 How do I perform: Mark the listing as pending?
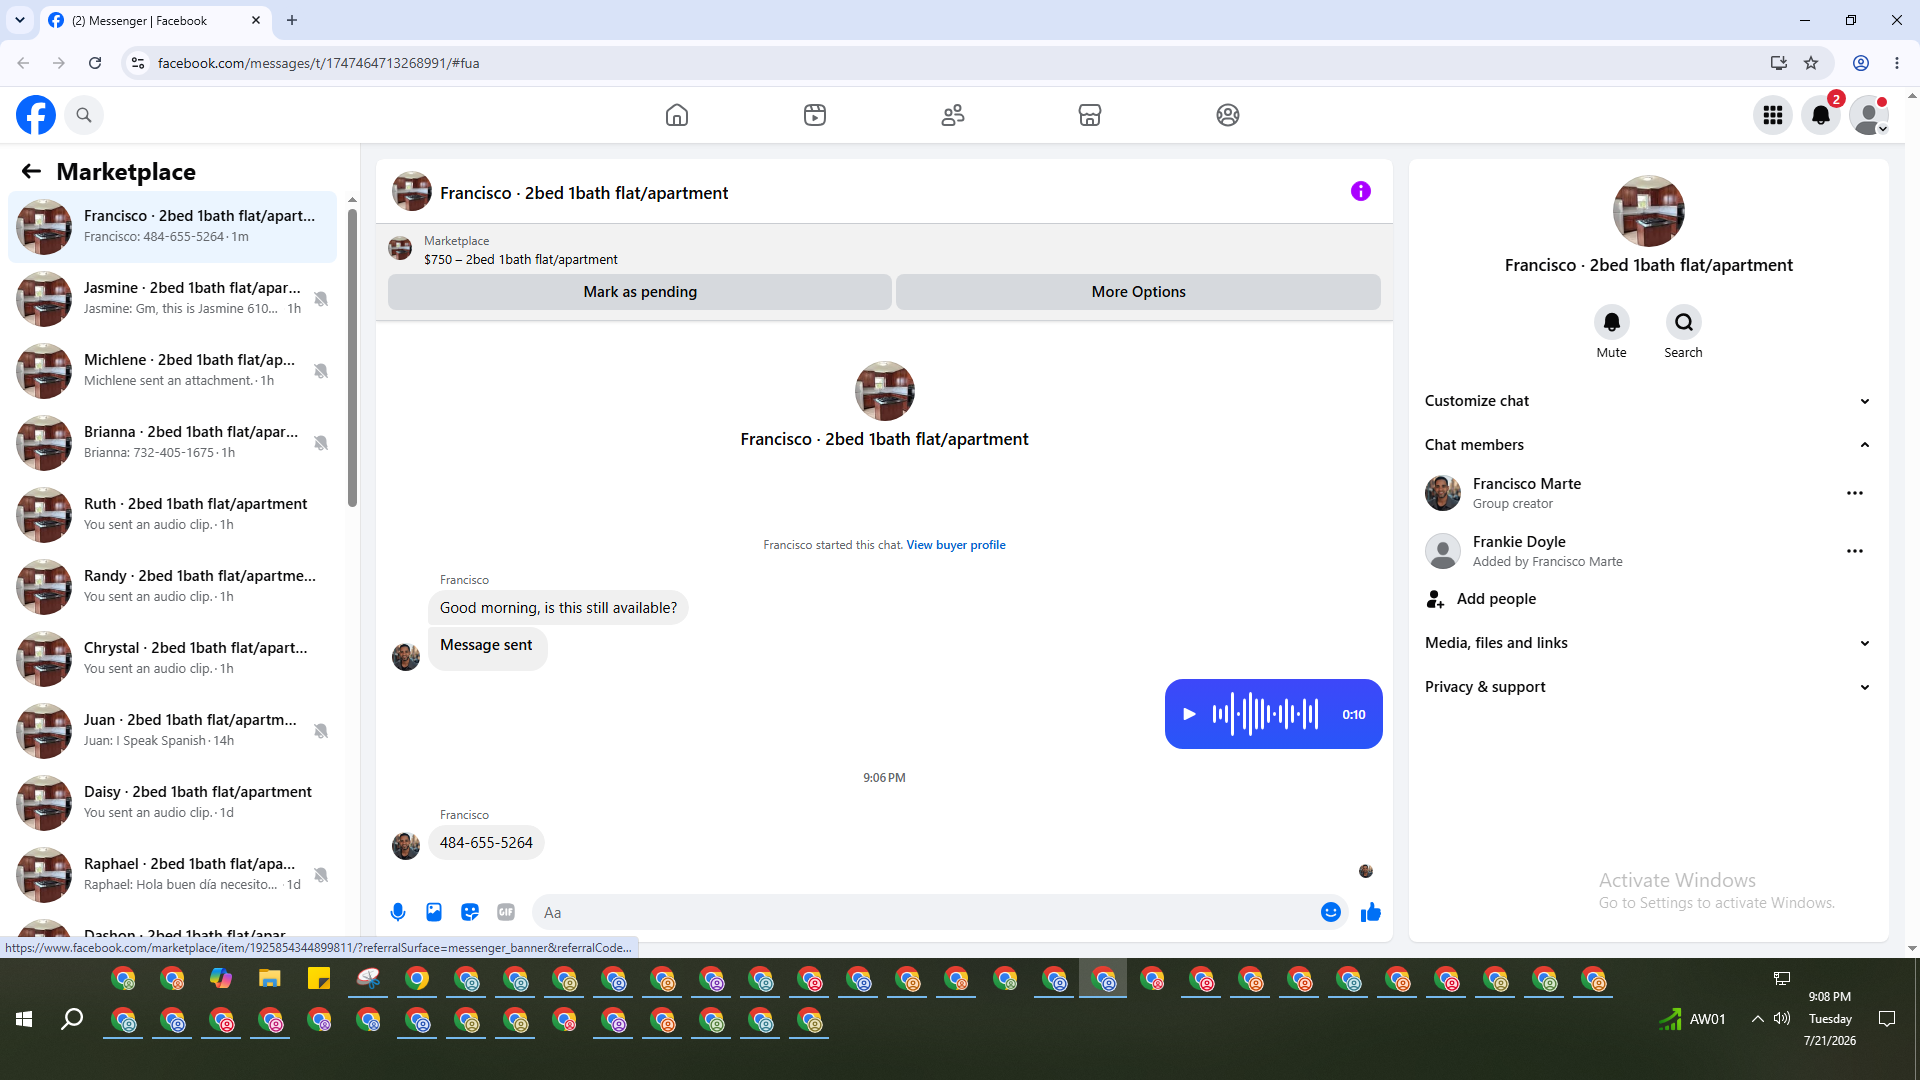[x=640, y=292]
